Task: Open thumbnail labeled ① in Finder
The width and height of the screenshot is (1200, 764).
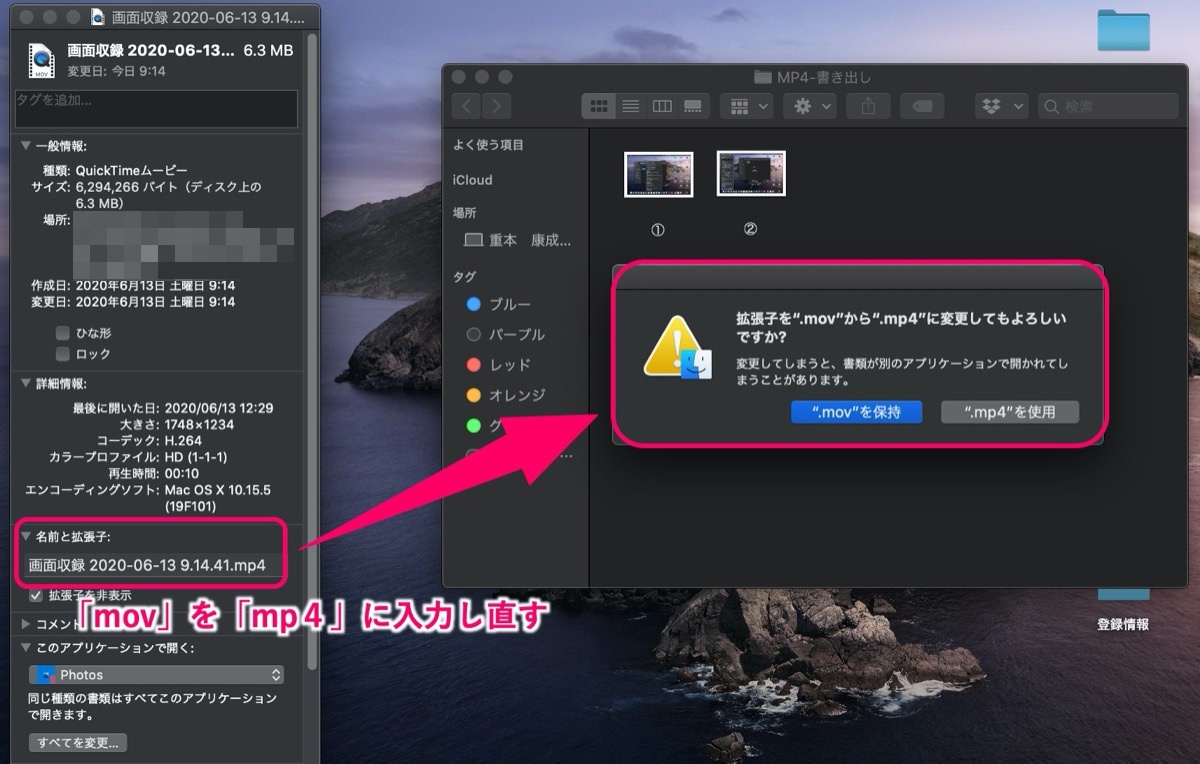Action: click(658, 174)
